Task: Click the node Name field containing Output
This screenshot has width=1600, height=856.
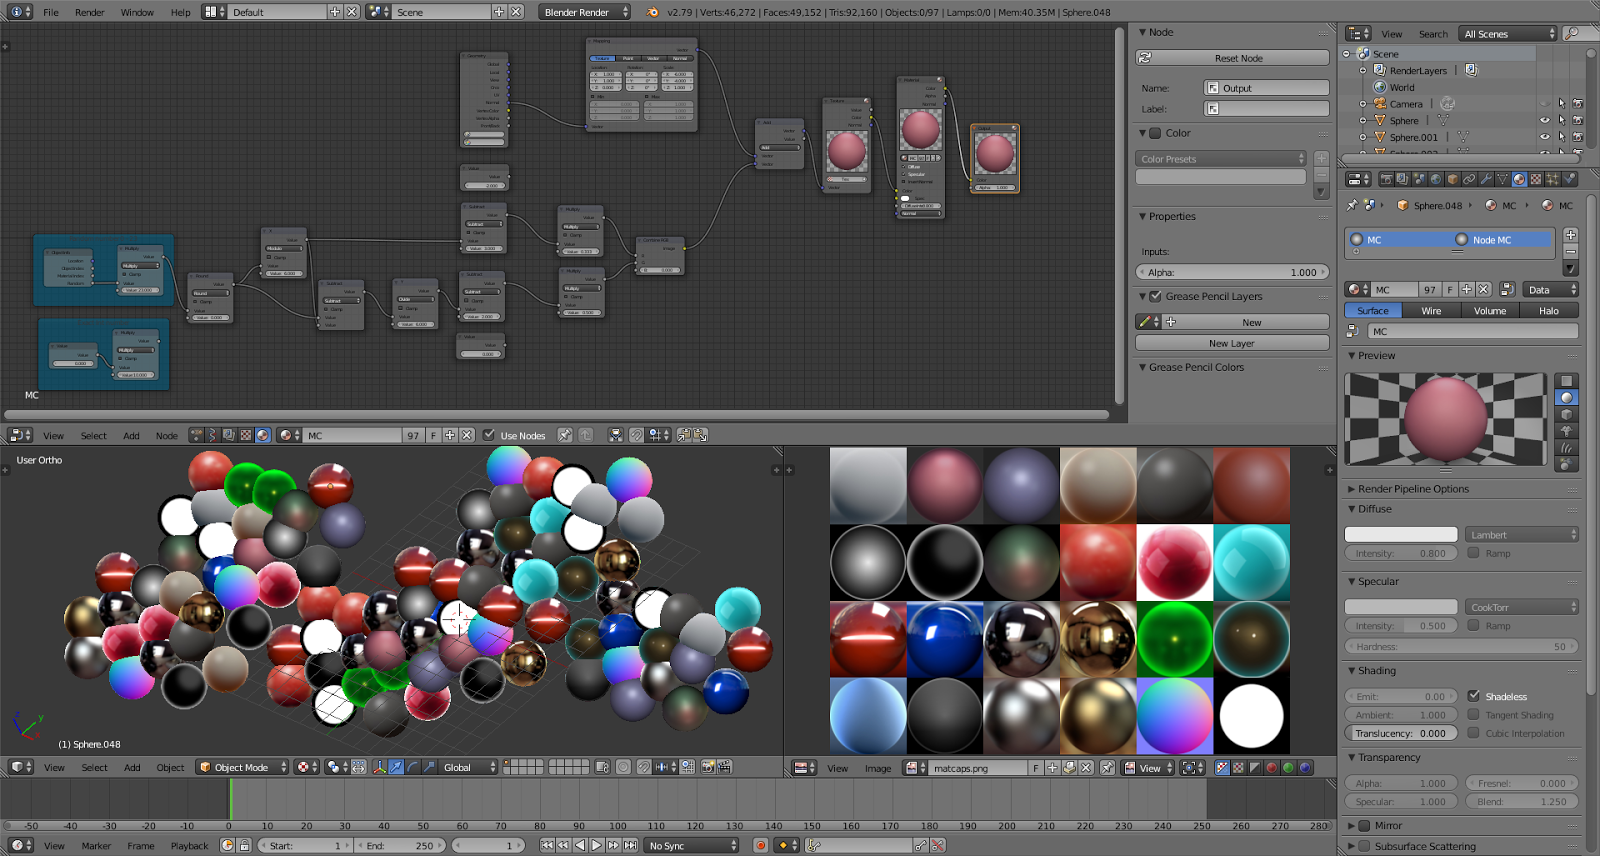Action: 1266,88
